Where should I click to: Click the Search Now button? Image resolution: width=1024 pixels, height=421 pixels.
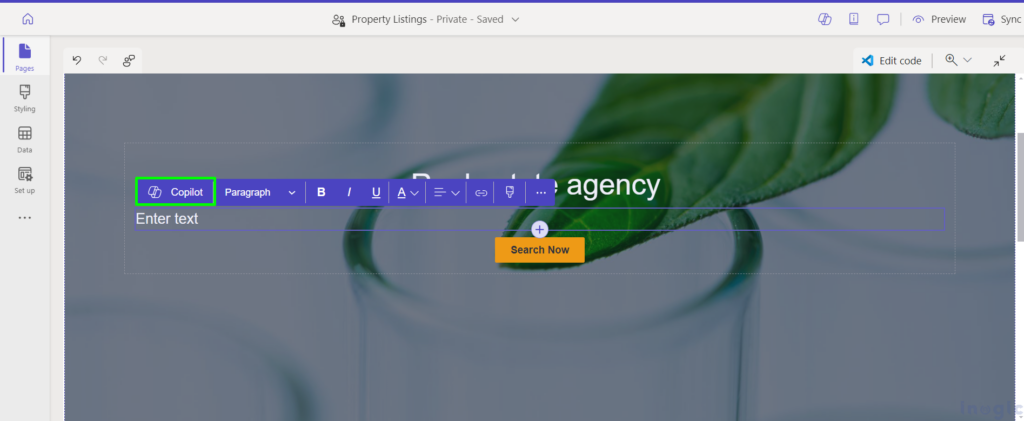point(539,250)
